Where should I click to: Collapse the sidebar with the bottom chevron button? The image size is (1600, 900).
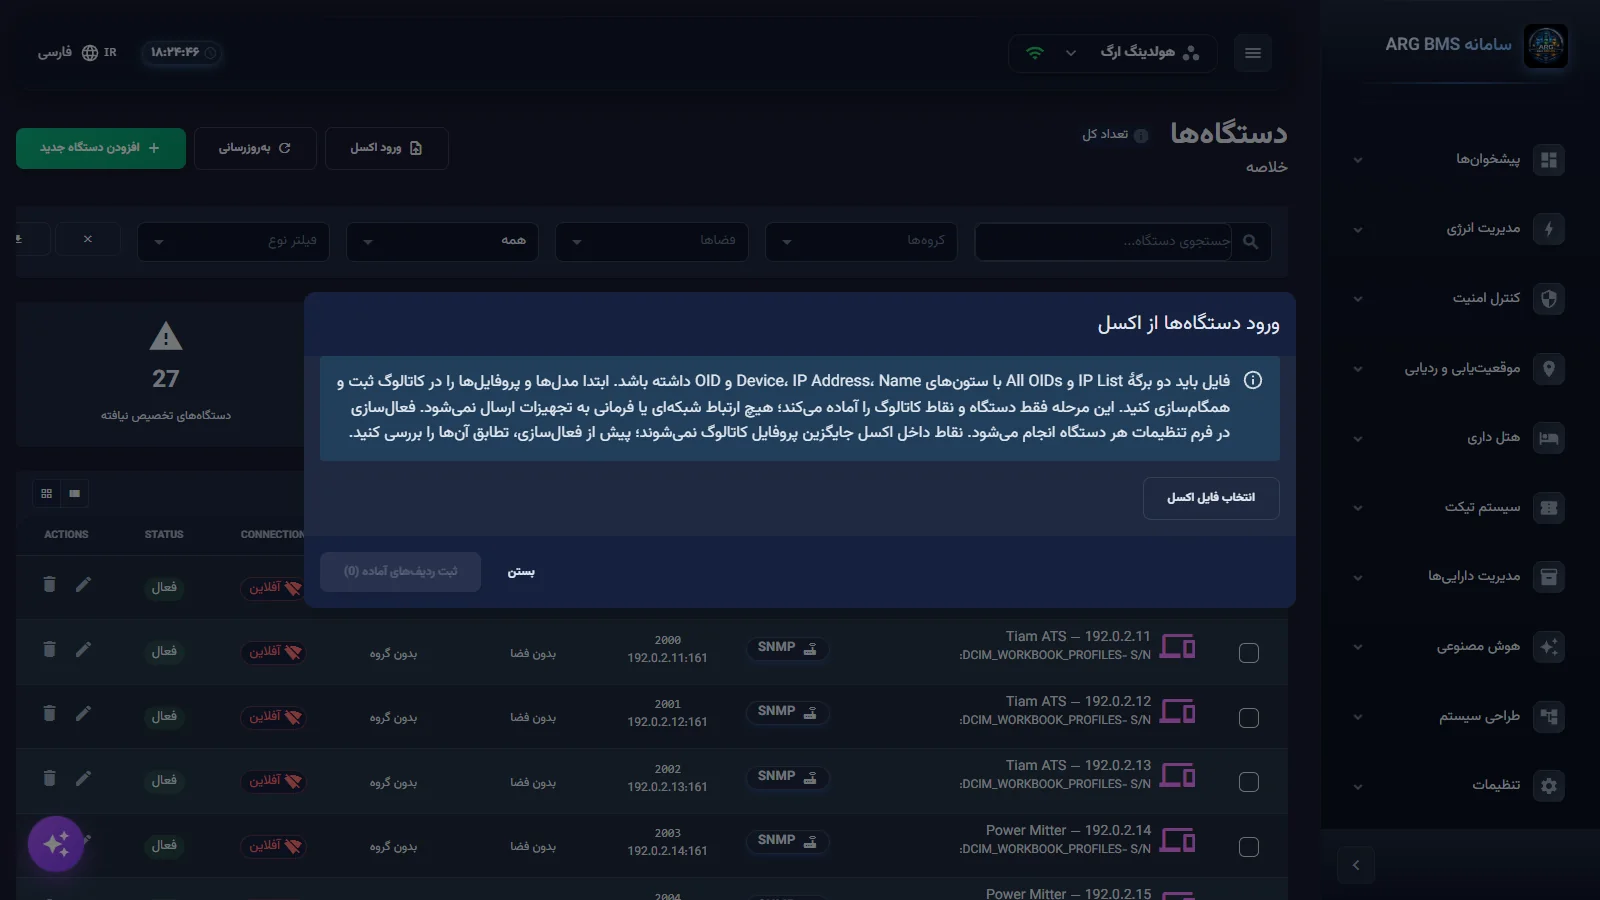pos(1356,865)
